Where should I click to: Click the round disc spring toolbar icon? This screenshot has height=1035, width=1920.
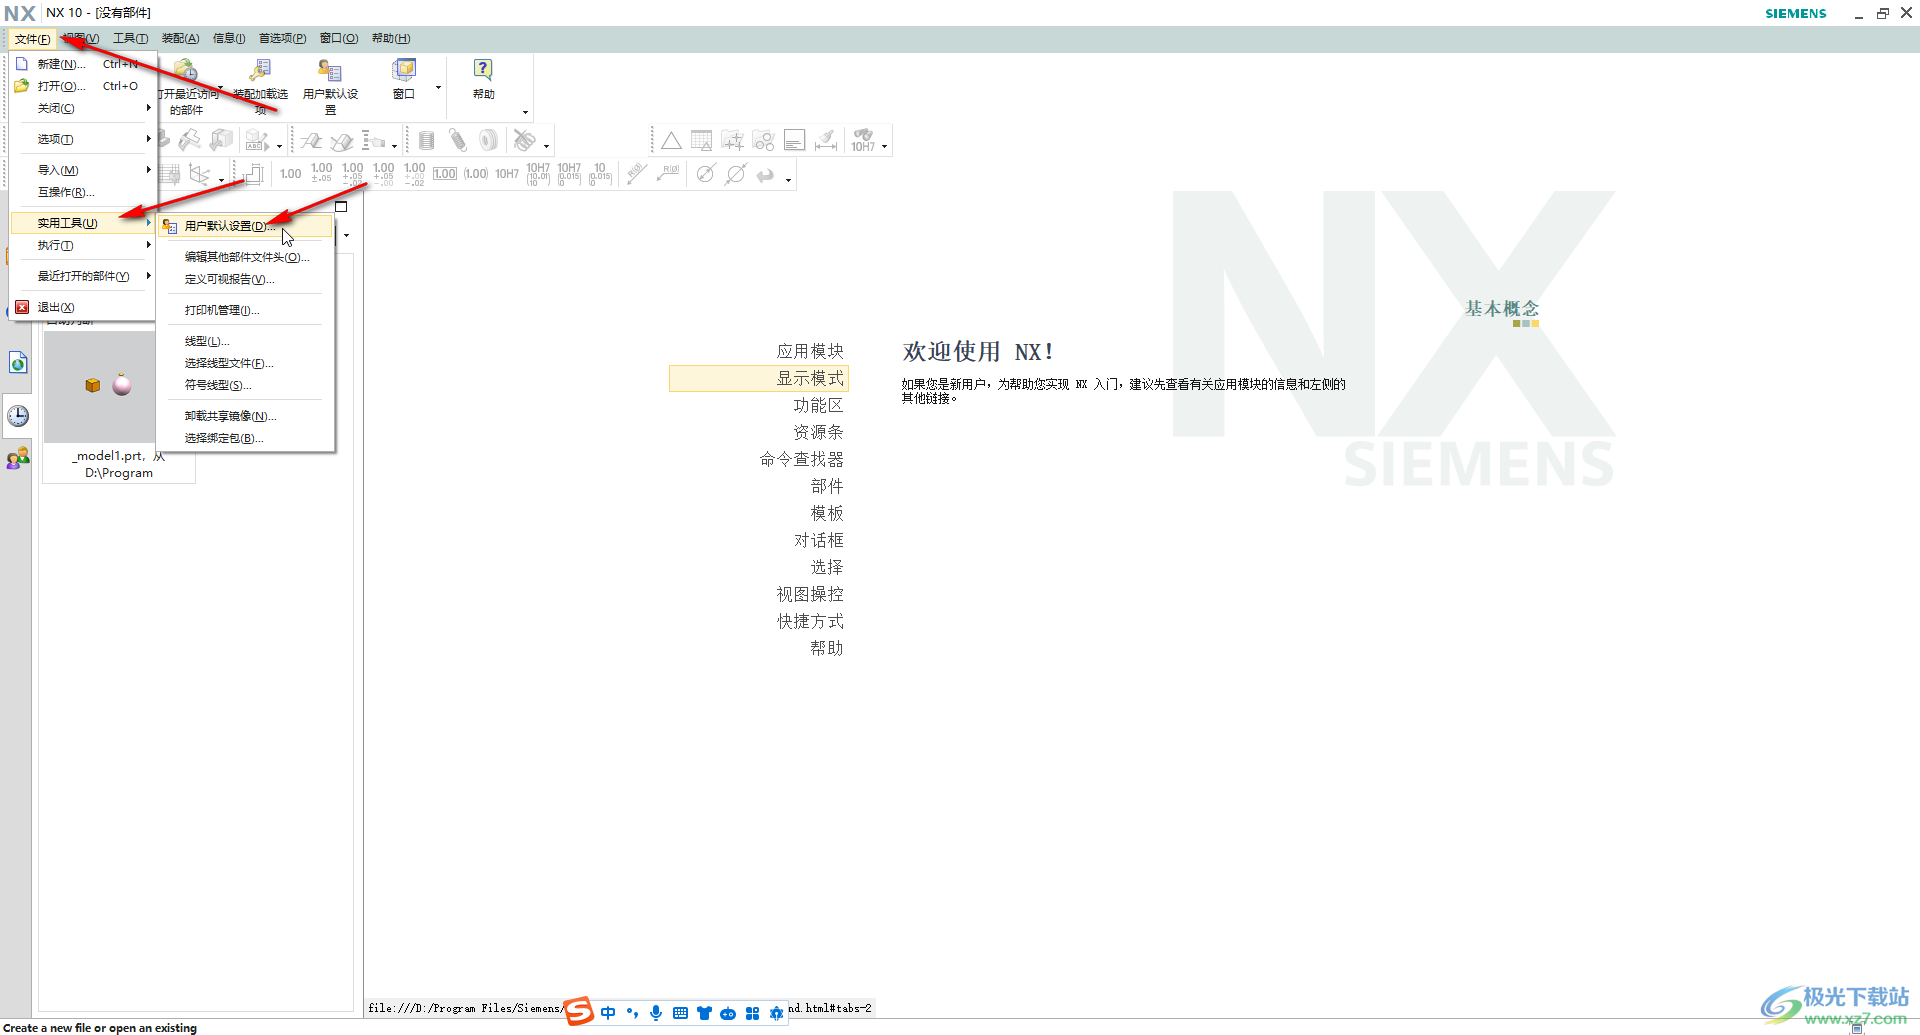(489, 141)
